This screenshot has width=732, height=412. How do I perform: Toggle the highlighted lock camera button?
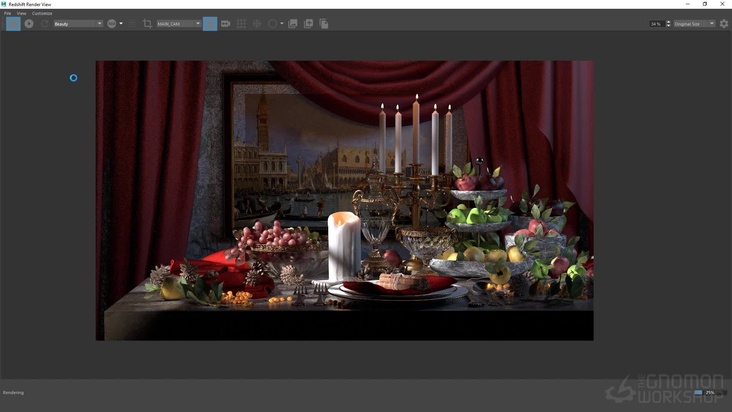coord(210,23)
